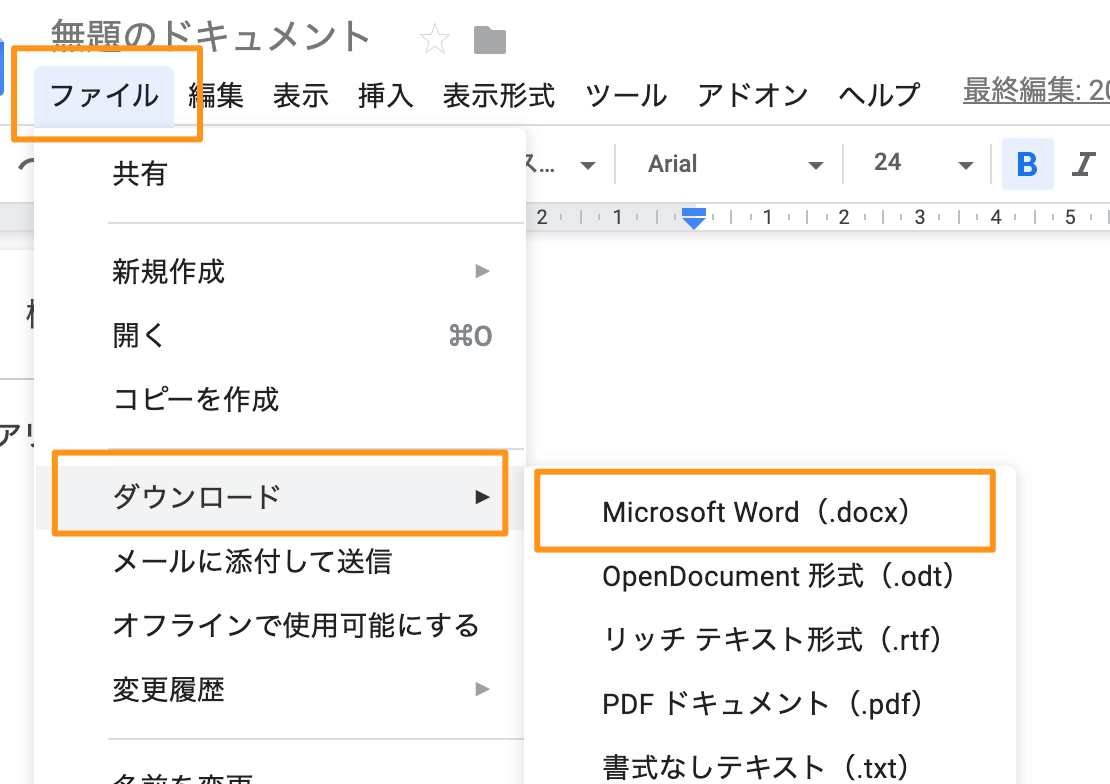Select 共有 from the file menu
Screen dimensions: 1110x784
[x=280, y=174]
